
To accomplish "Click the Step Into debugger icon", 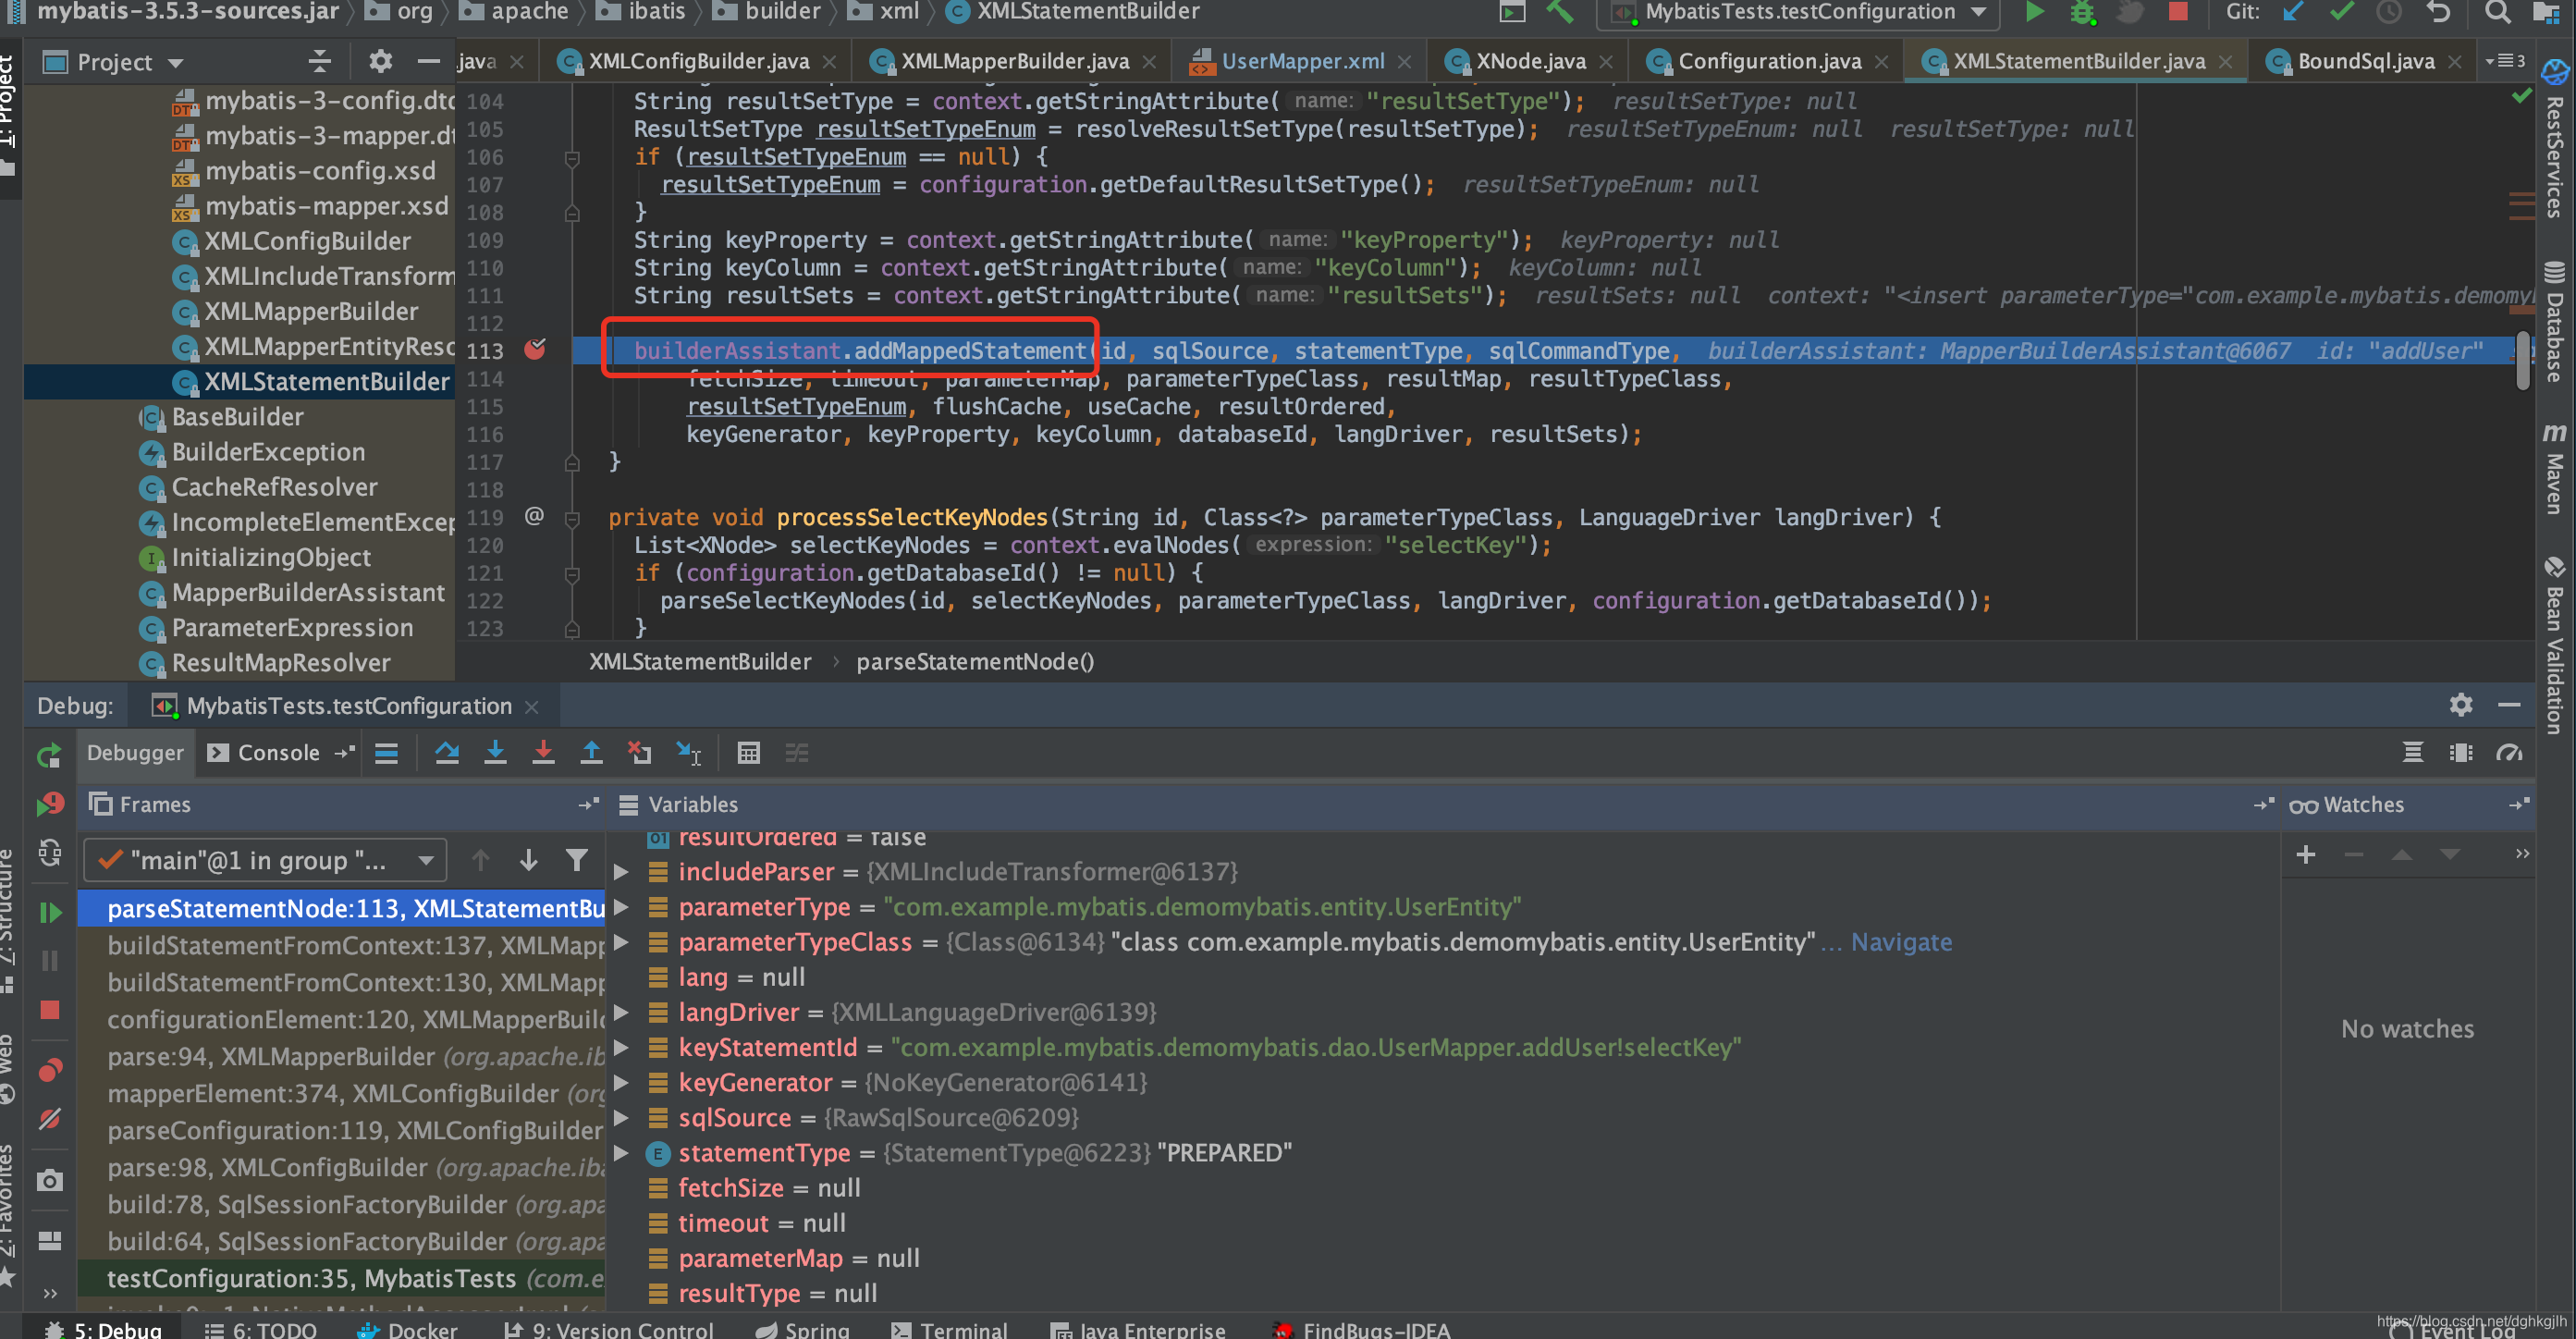I will click(495, 753).
